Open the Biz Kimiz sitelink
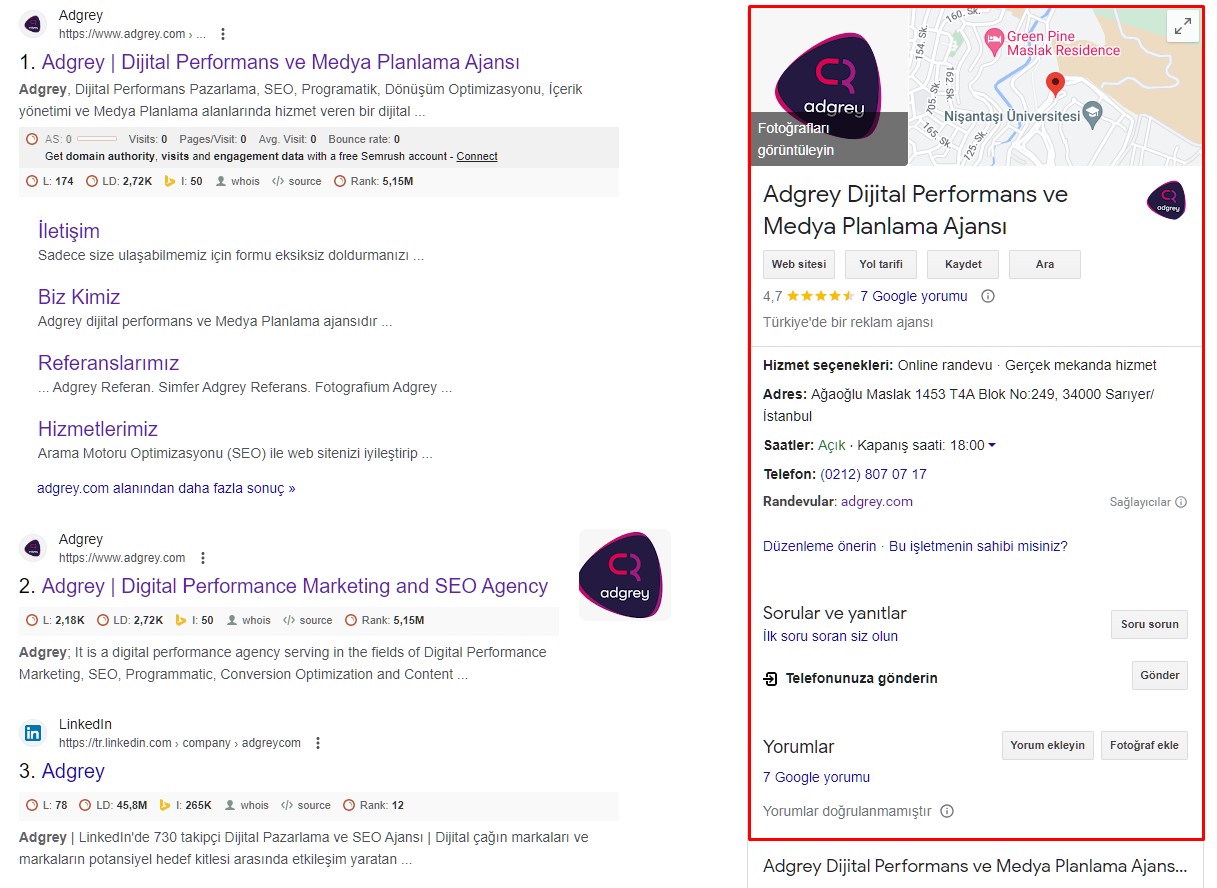Viewport: 1217px width, 888px height. pyautogui.click(x=79, y=297)
